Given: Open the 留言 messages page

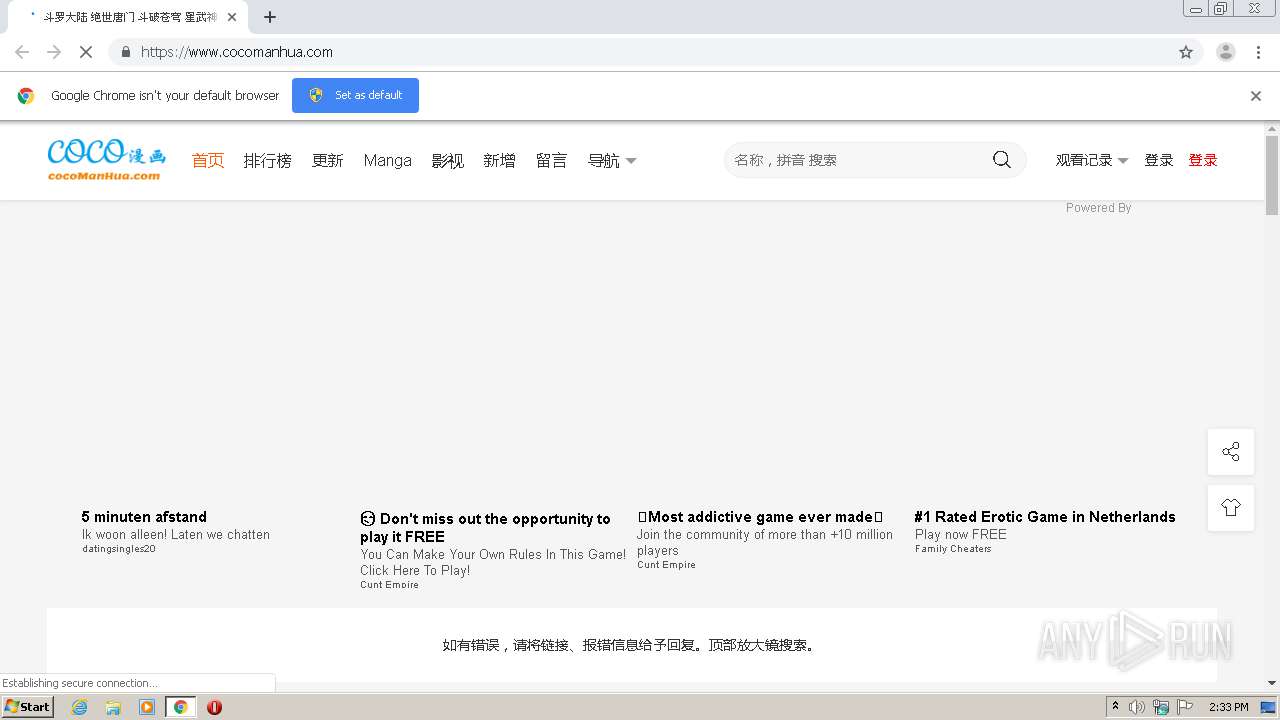Looking at the screenshot, I should tap(551, 160).
